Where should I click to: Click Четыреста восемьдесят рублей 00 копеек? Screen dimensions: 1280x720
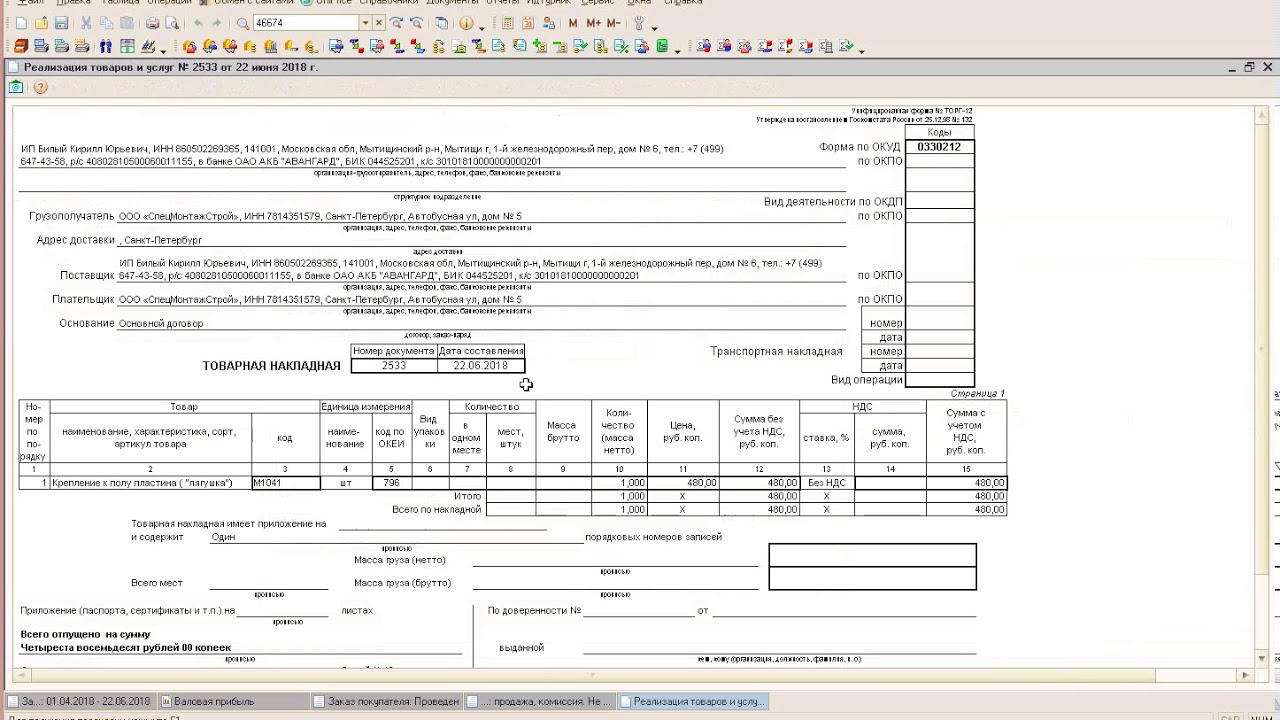pos(126,648)
